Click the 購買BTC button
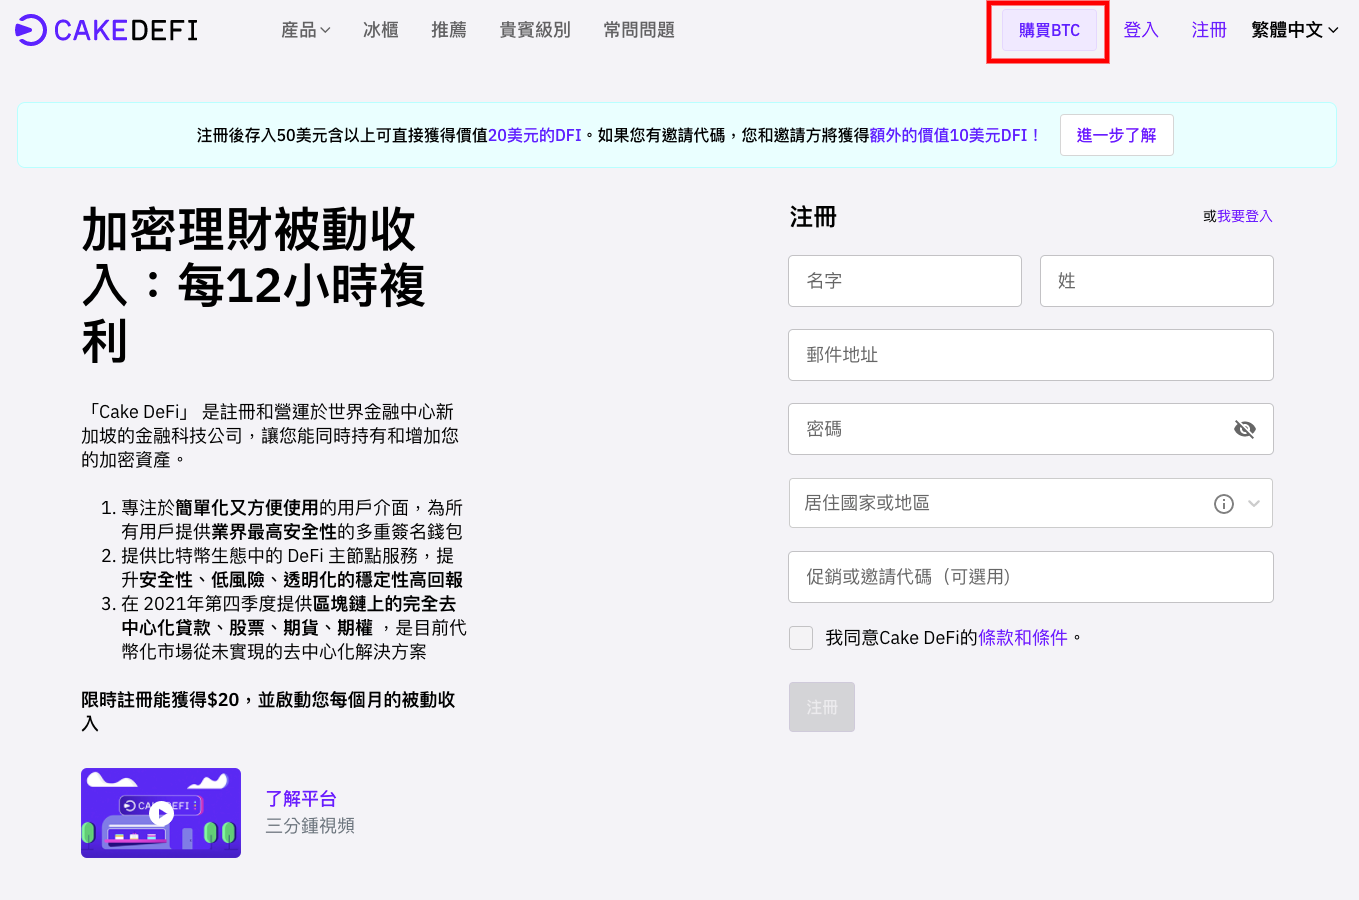The width and height of the screenshot is (1359, 900). 1049,30
